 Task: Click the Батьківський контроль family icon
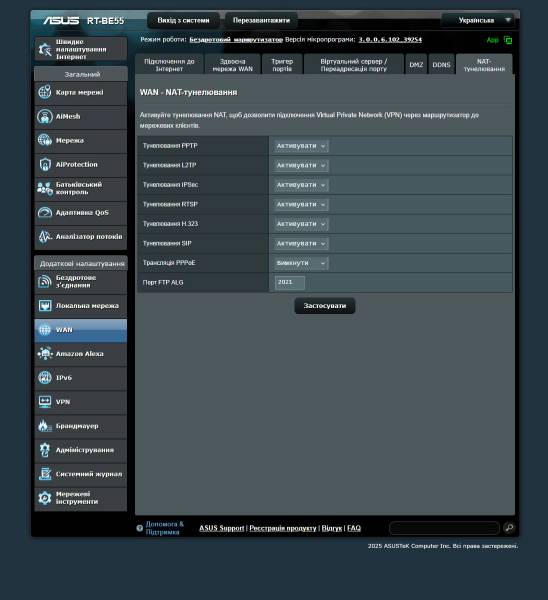pyautogui.click(x=45, y=188)
